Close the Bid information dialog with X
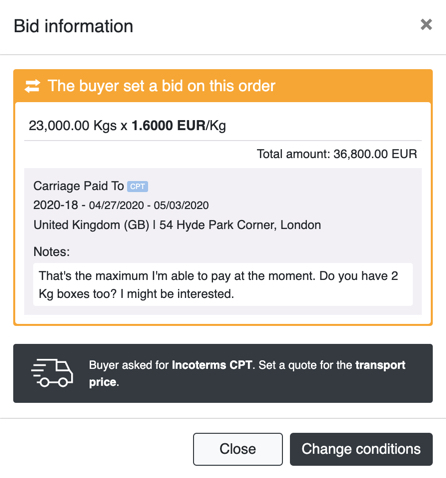446x478 pixels. 426,25
